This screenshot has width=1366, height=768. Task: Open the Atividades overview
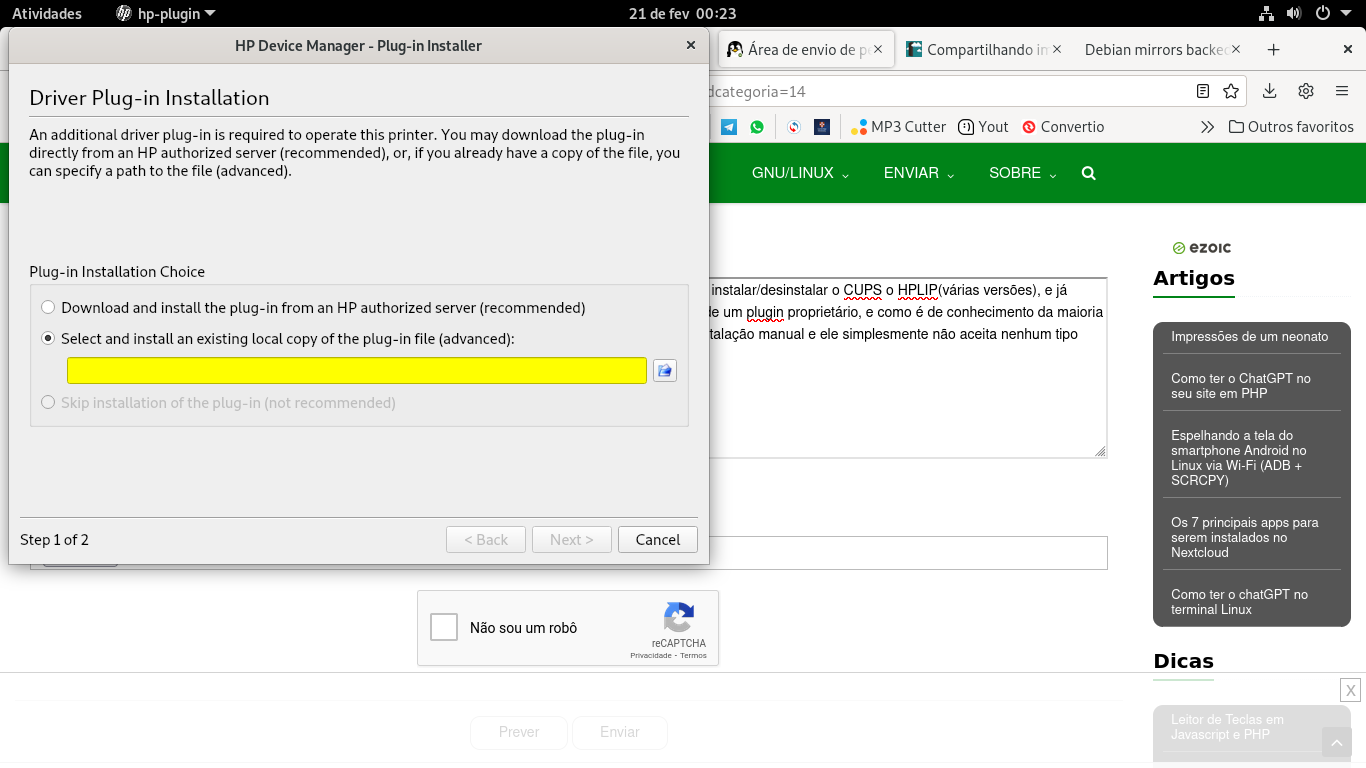47,14
